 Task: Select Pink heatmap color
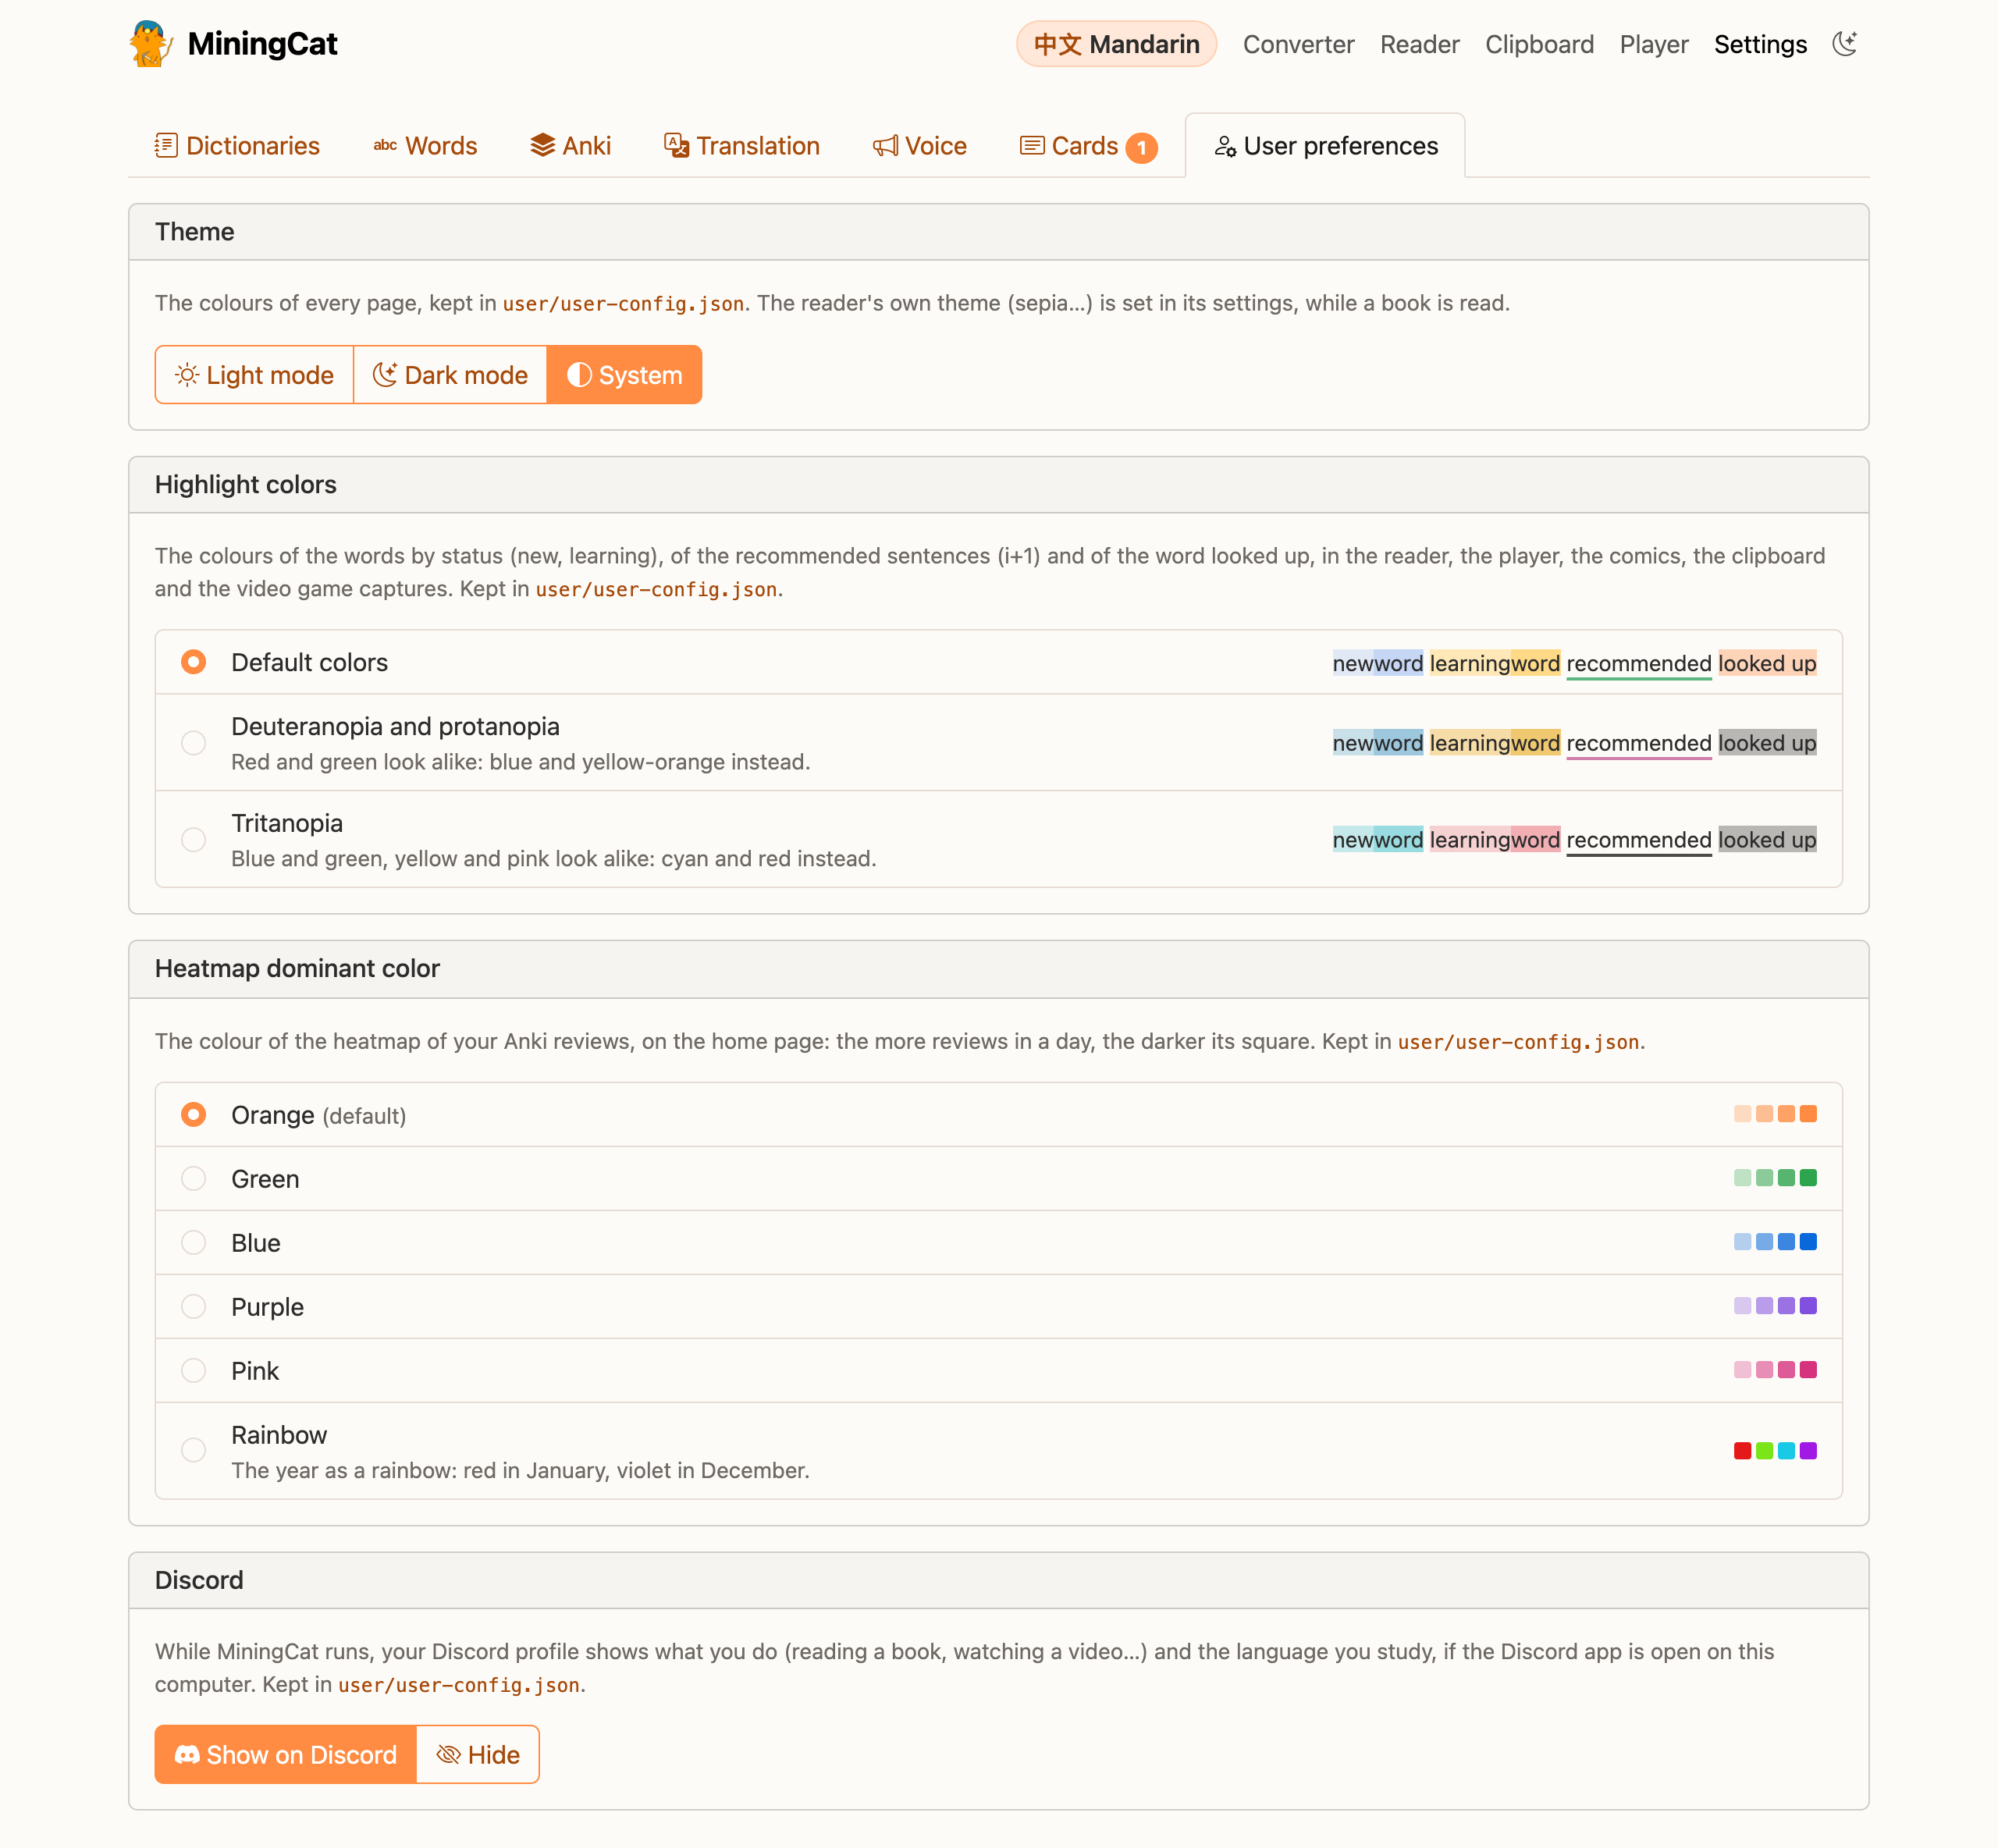[x=999, y=1371]
